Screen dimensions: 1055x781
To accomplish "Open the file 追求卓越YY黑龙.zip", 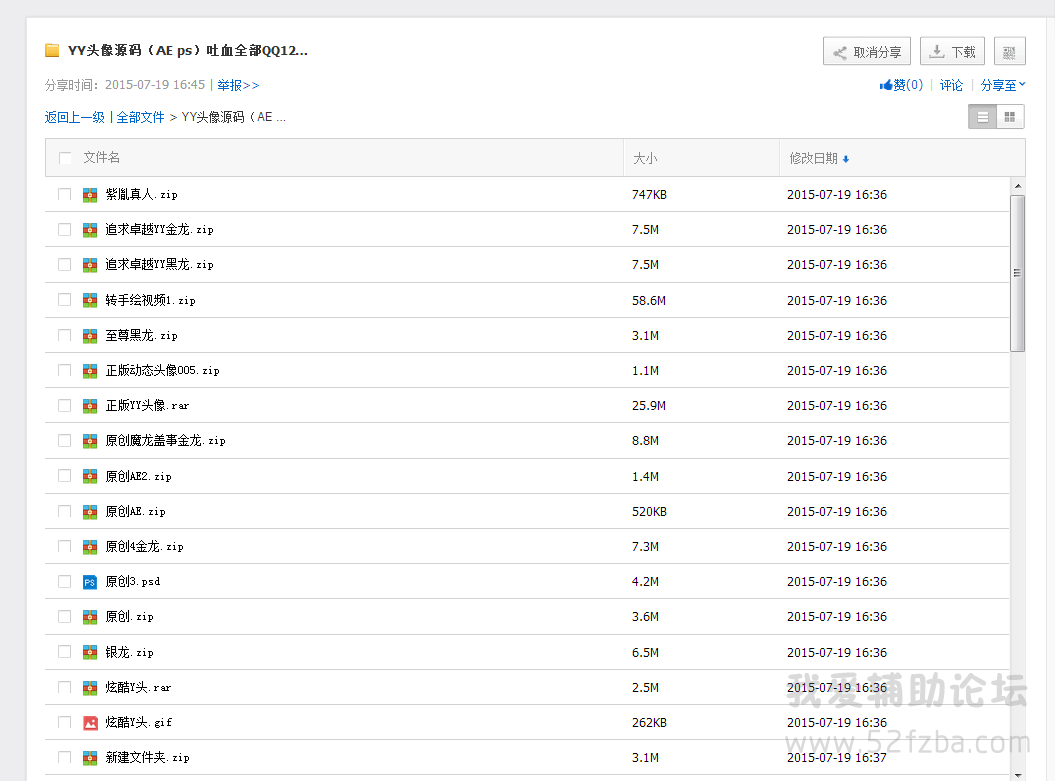I will click(x=159, y=265).
